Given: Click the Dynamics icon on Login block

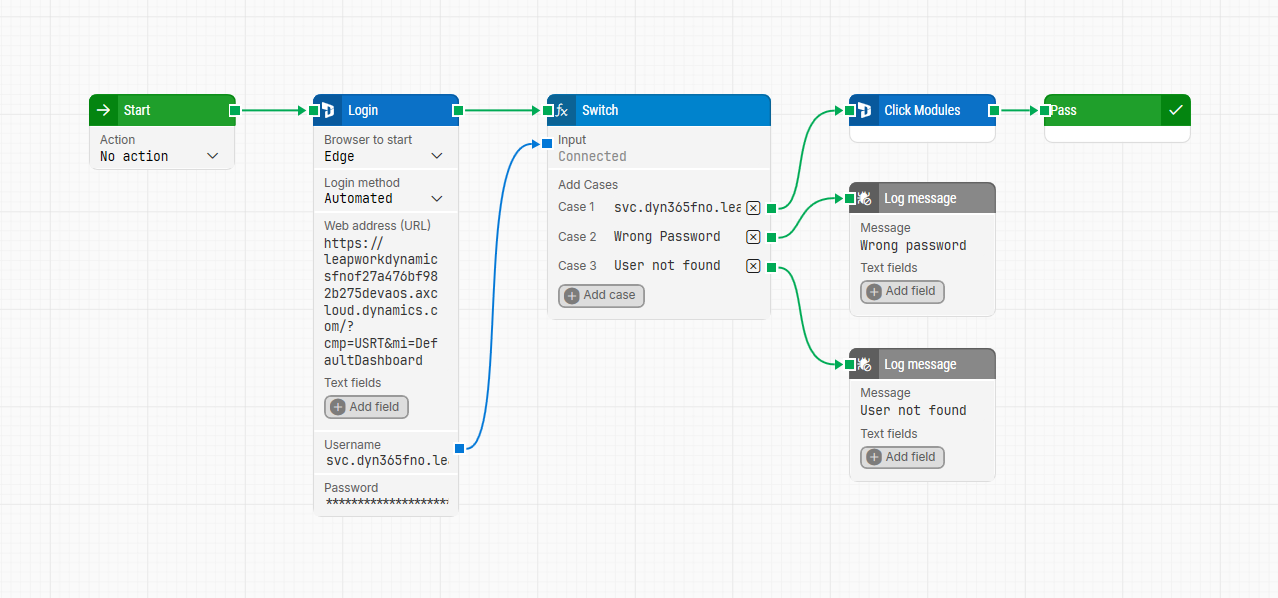Looking at the screenshot, I should tap(327, 110).
